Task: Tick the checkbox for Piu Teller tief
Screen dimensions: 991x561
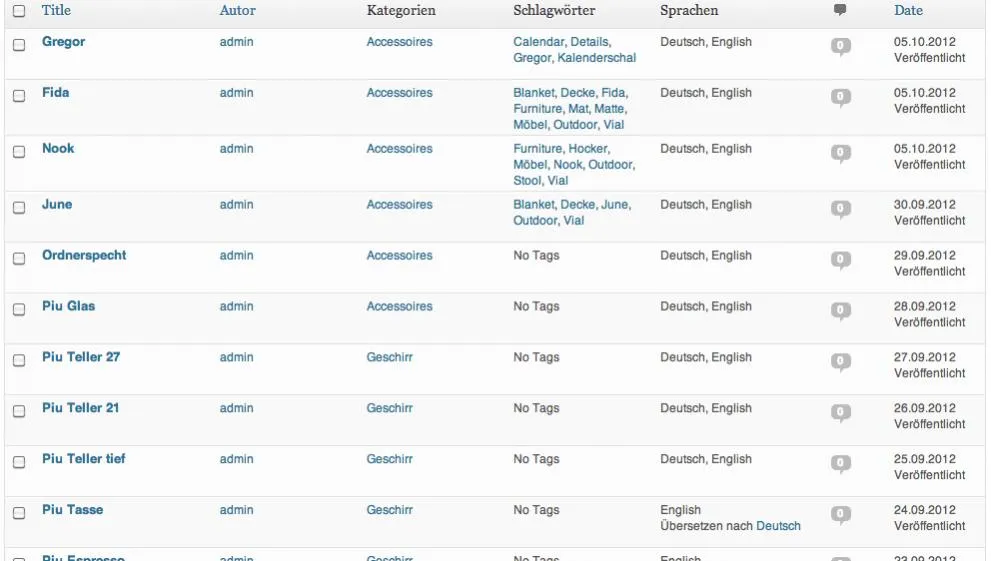Action: pos(20,462)
